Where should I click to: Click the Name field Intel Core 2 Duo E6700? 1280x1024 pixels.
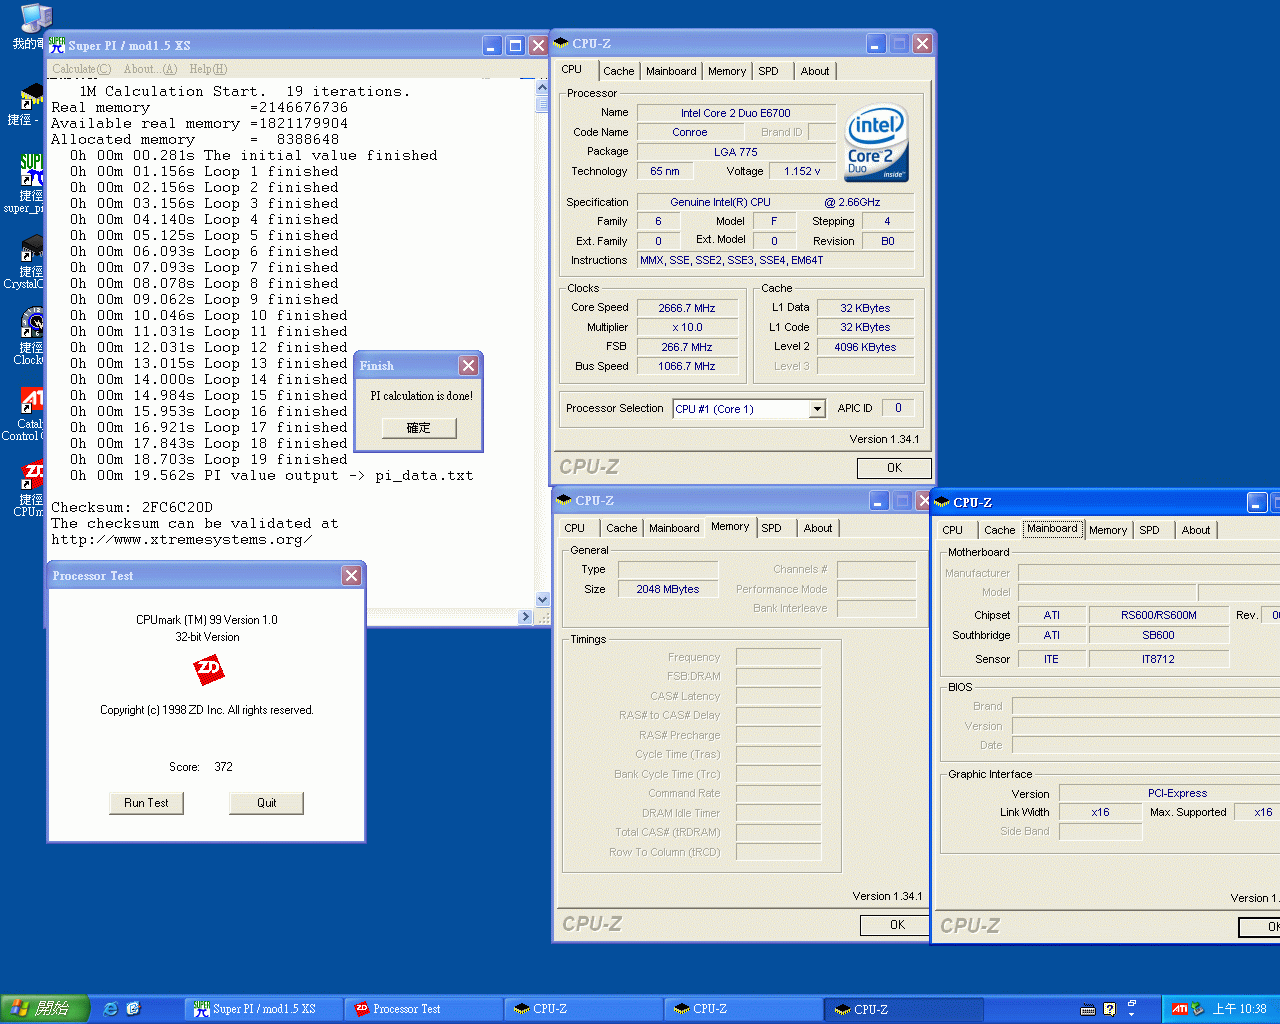coord(736,113)
